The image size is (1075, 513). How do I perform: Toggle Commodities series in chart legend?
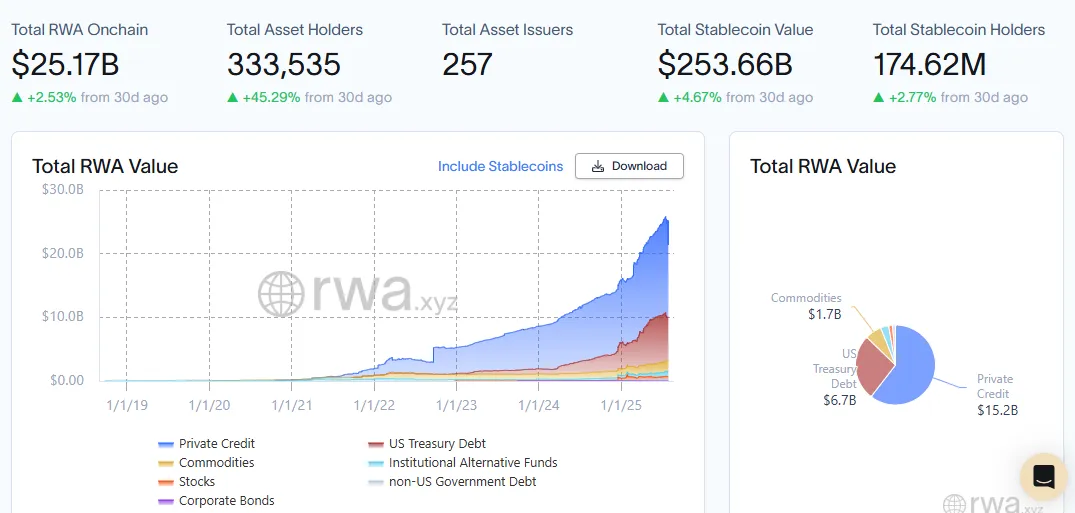pos(206,463)
